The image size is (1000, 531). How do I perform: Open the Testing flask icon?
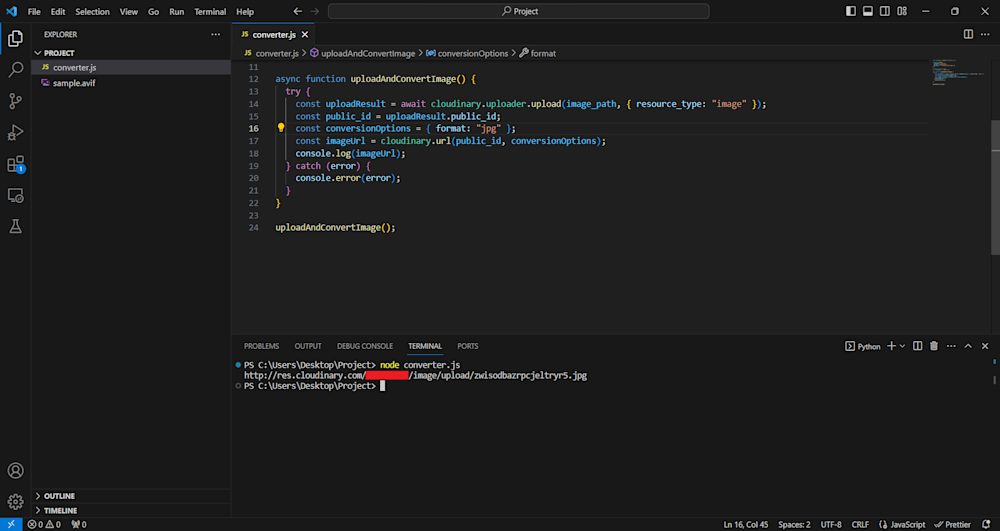point(15,227)
